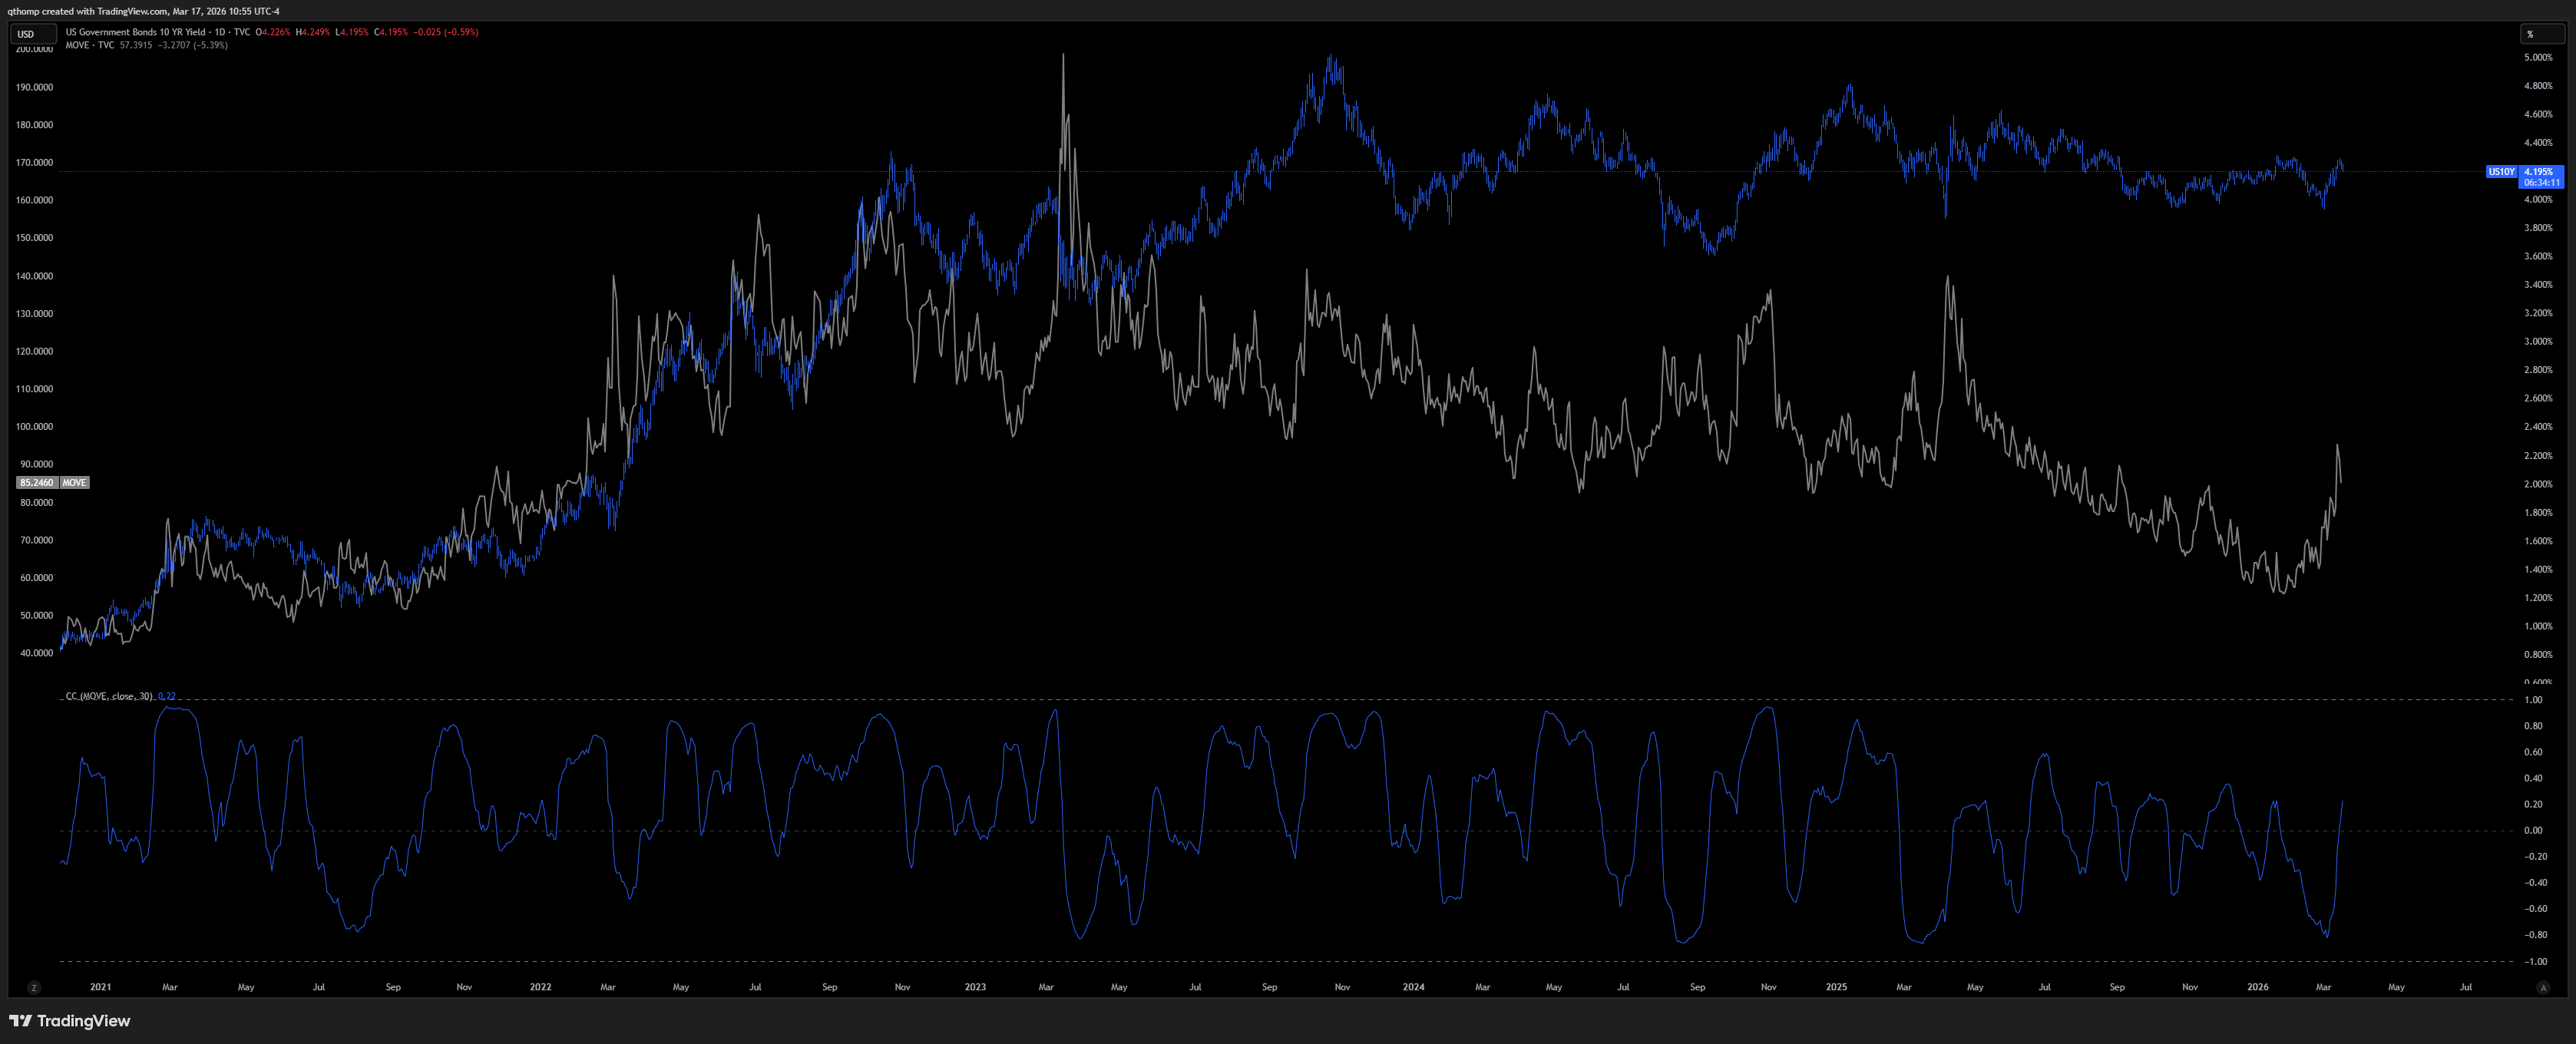Click the MOVE tag on the left price axis
This screenshot has width=2576, height=1044.
74,482
